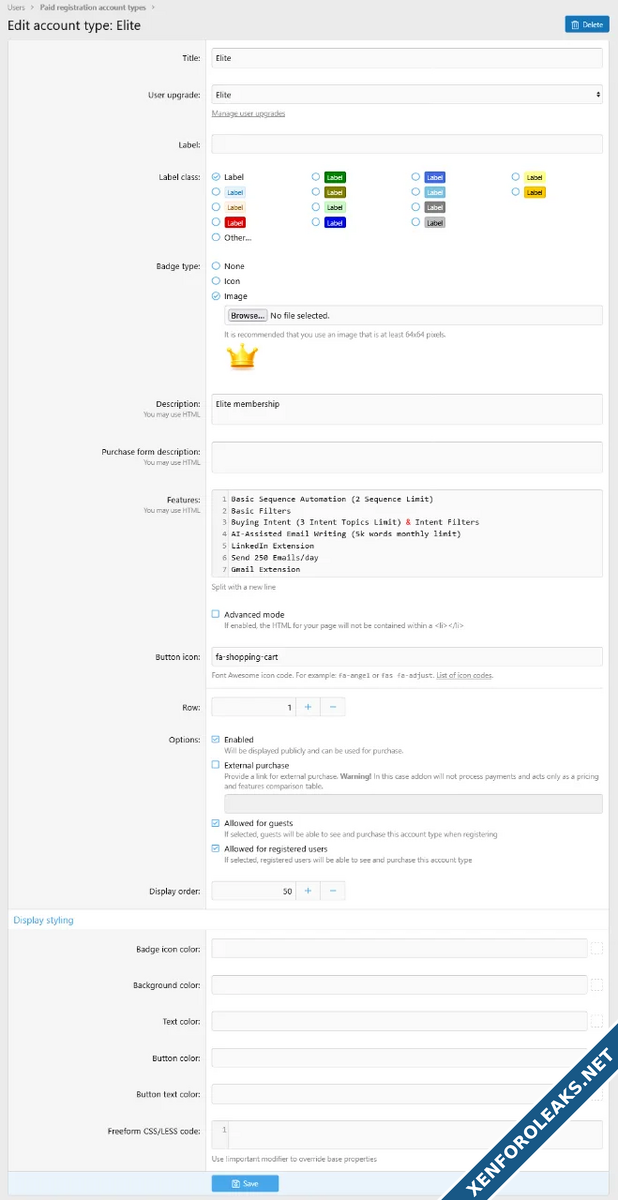Open the Badge icon color picker swatch

pyautogui.click(x=597, y=949)
